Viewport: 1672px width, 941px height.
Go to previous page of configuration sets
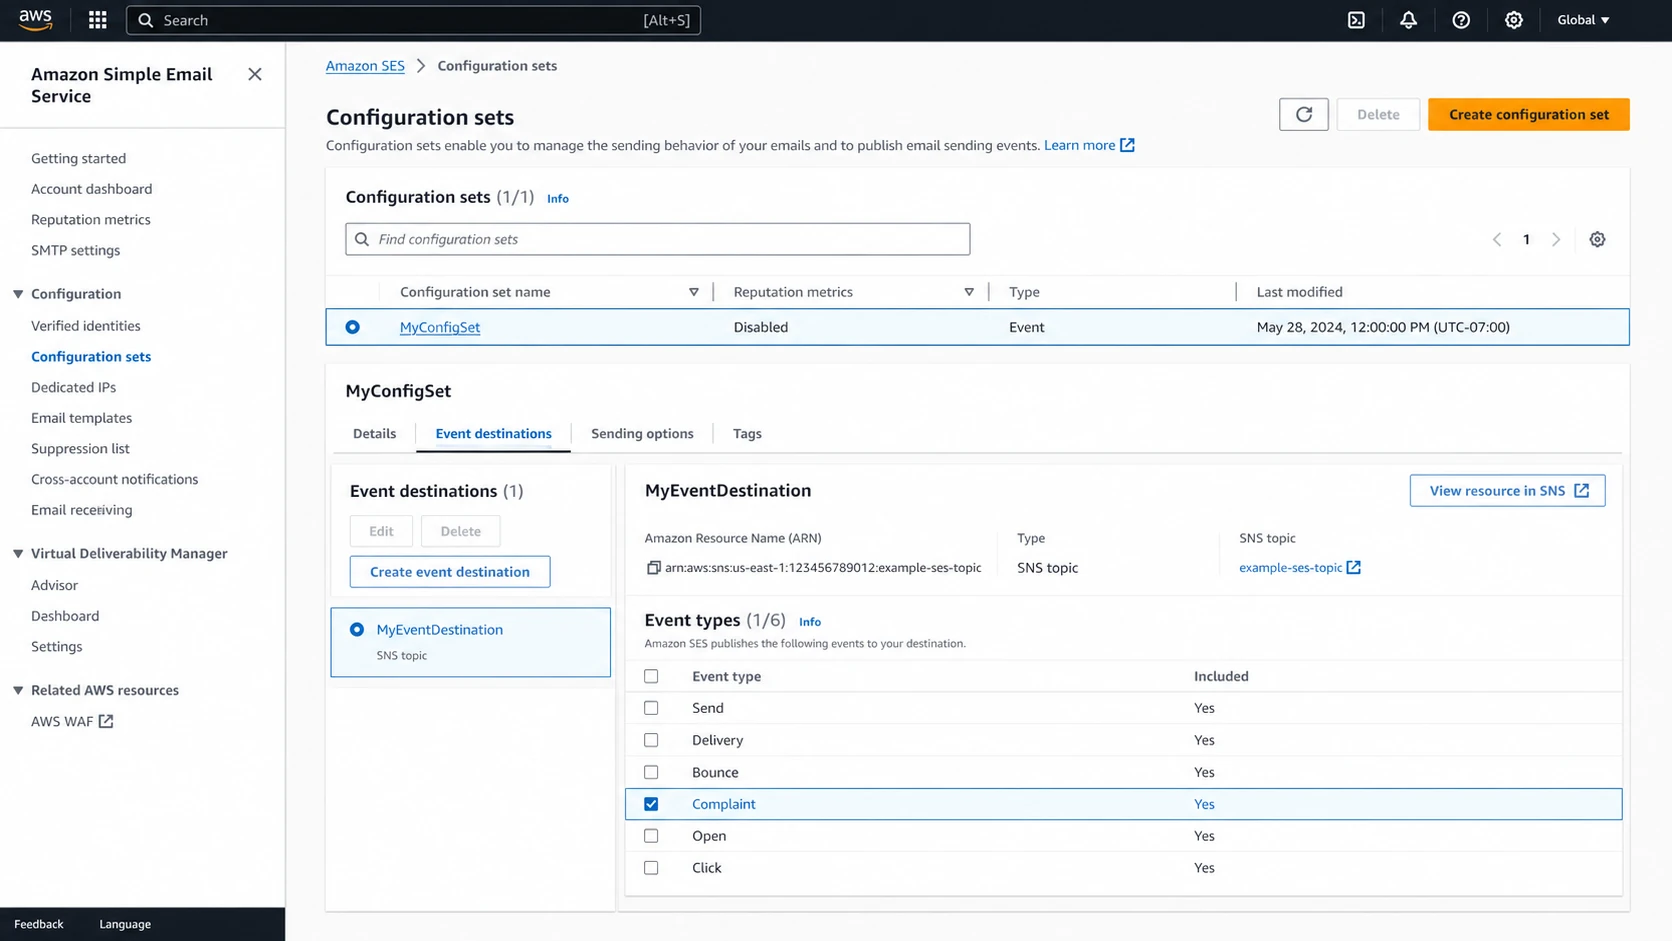(x=1497, y=239)
